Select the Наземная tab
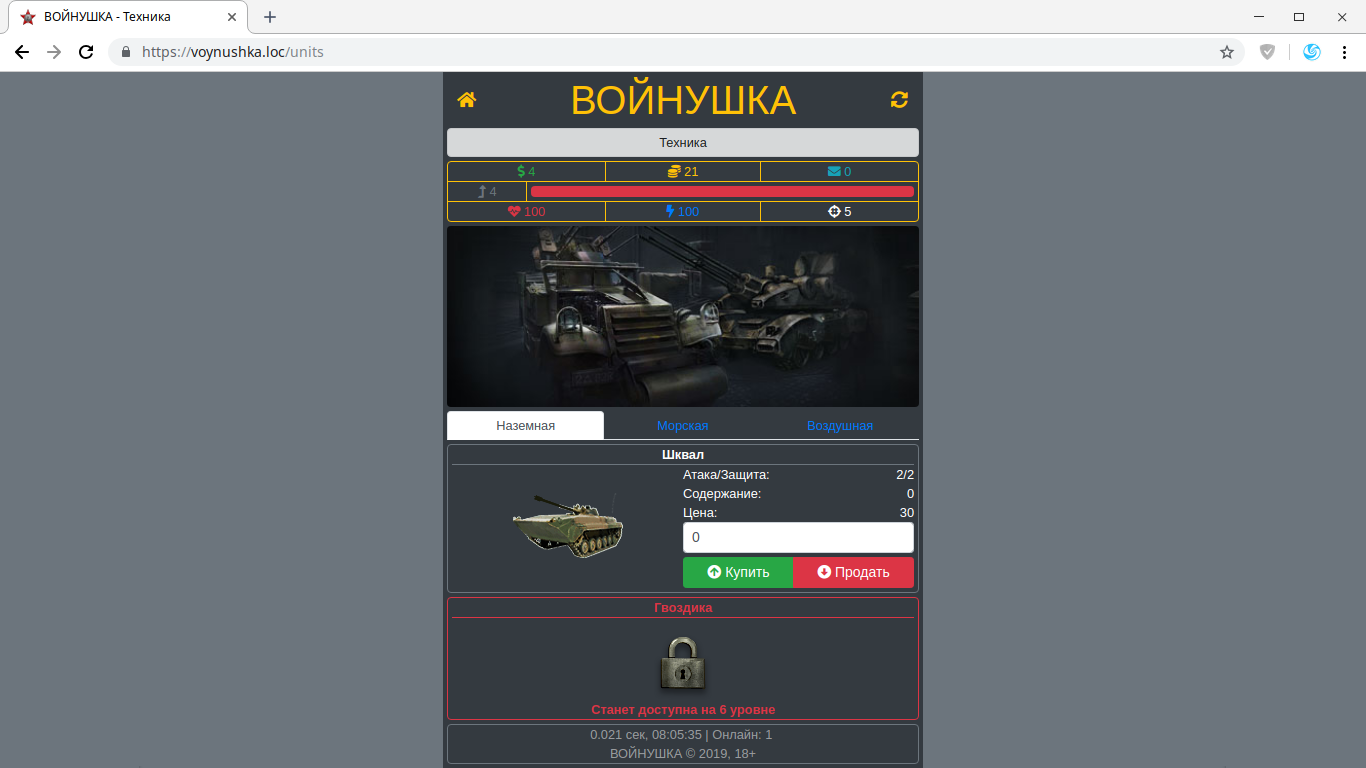 tap(525, 426)
